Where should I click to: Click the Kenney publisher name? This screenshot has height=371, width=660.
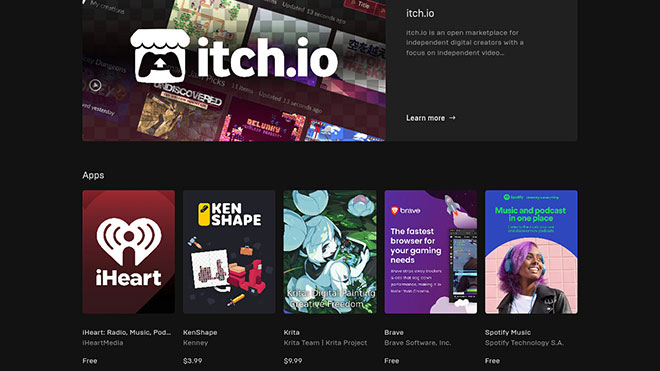[195, 343]
